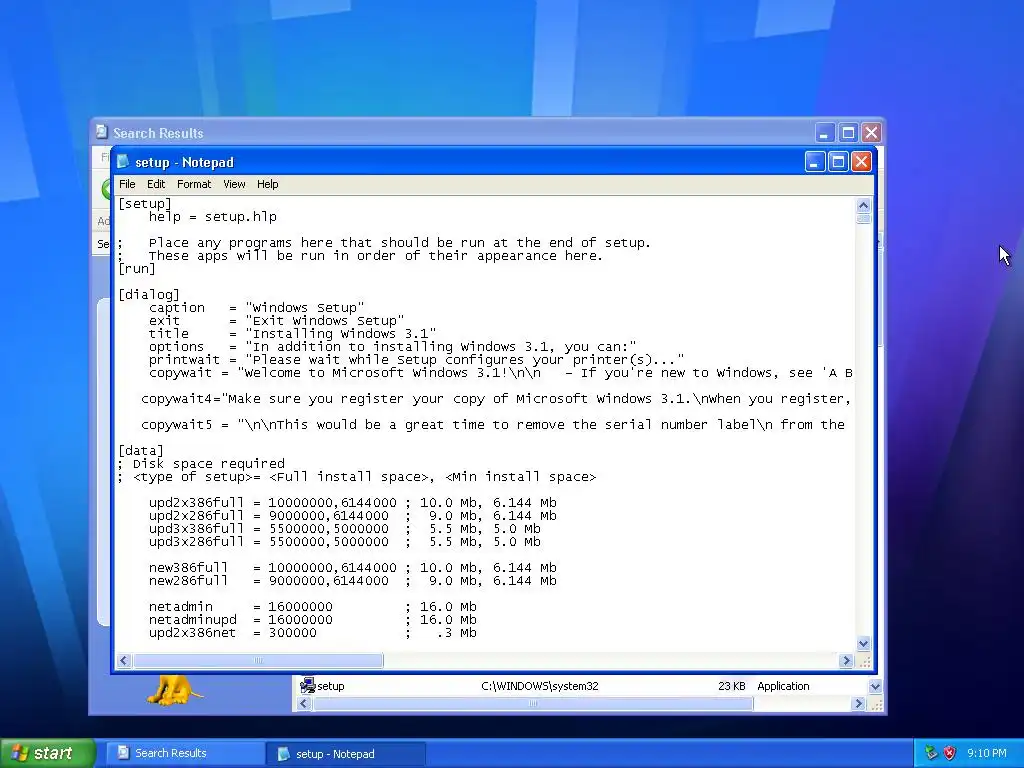Click the [setup] section header text
Screen dimensions: 1024x768
point(144,204)
